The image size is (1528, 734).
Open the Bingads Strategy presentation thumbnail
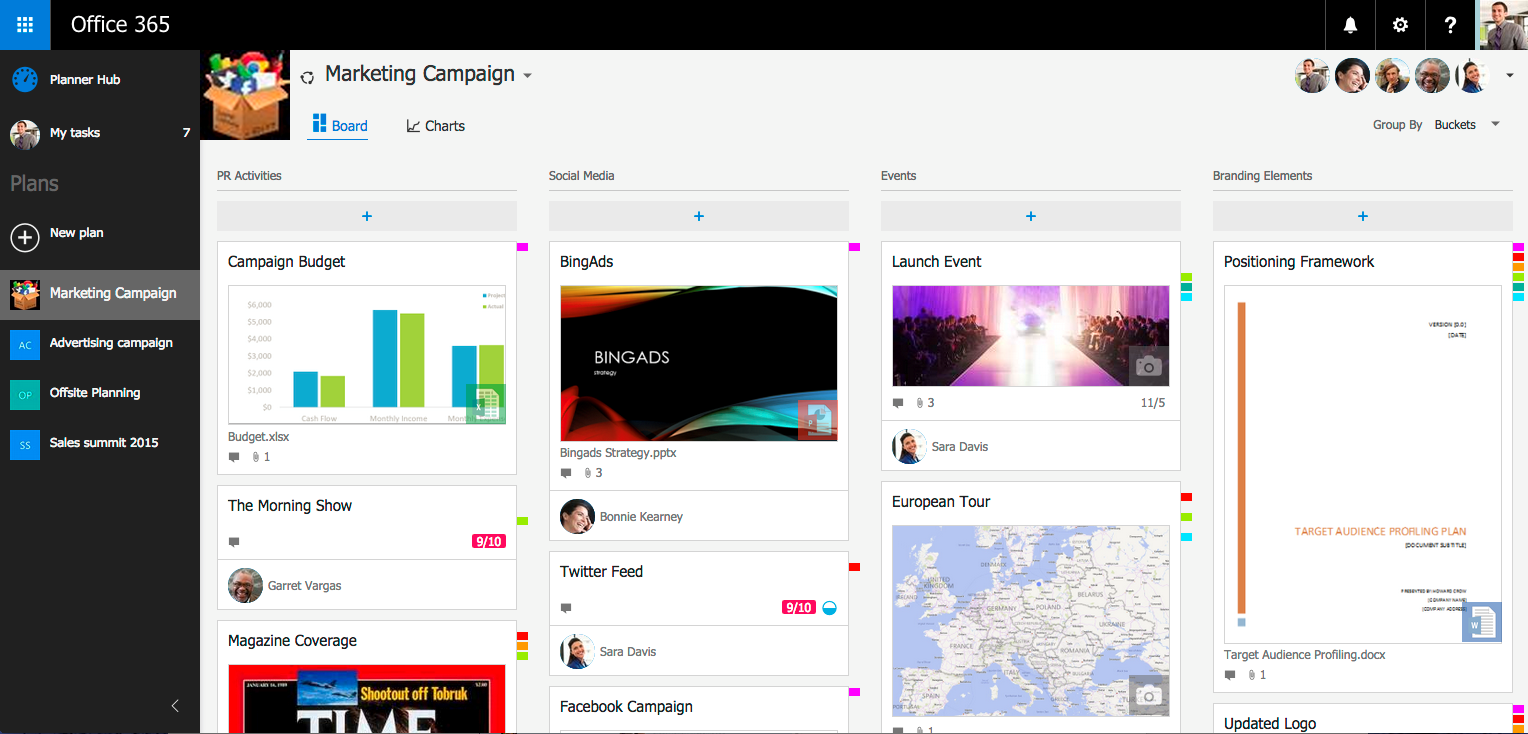[x=698, y=363]
